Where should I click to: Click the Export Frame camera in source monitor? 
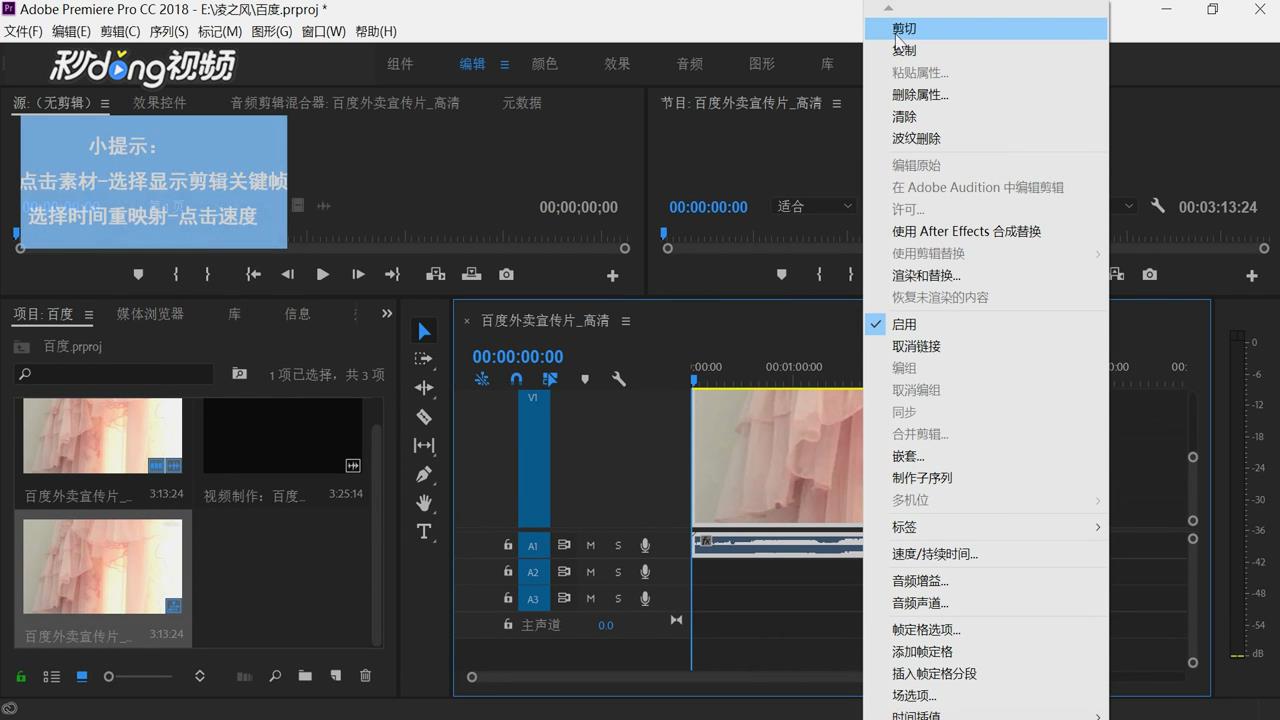(x=507, y=274)
